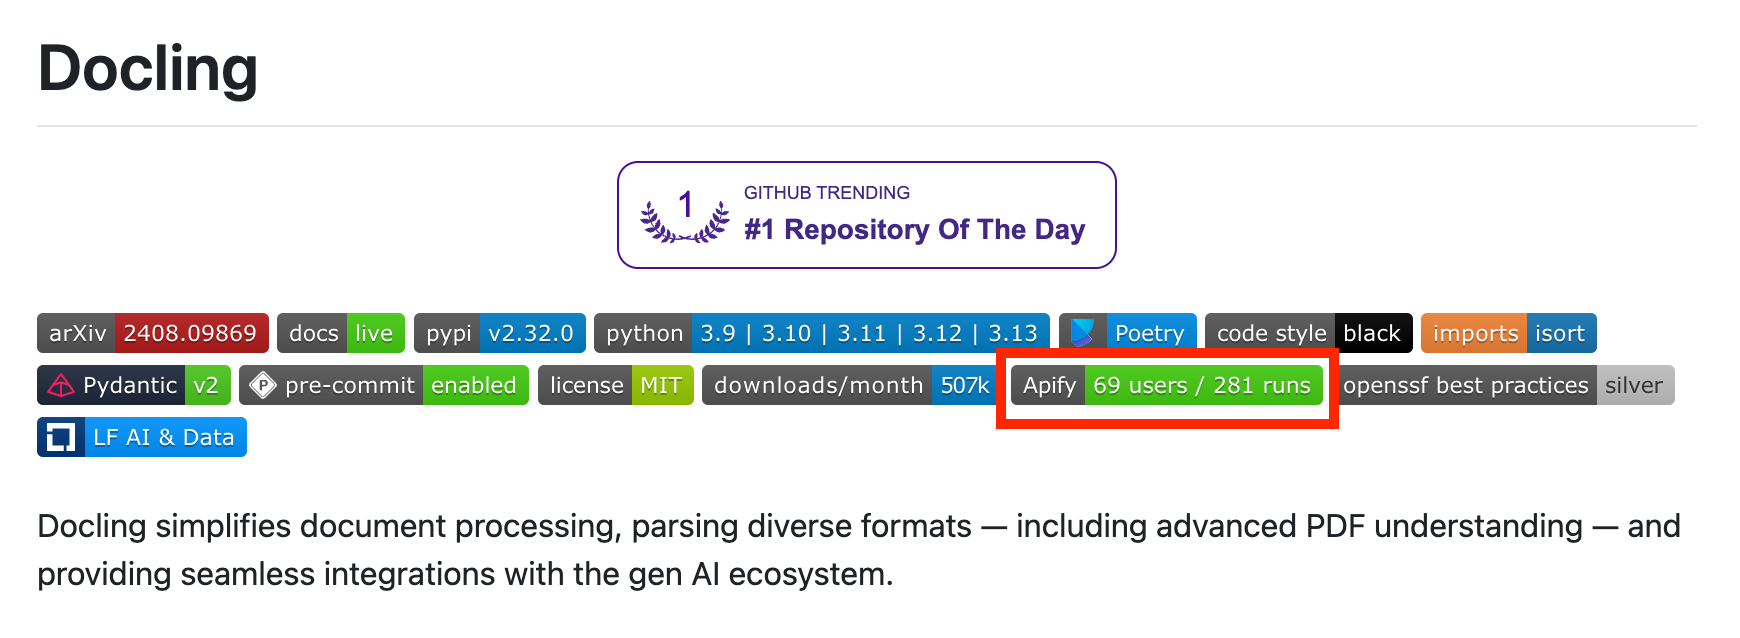Click the Docling page heading
This screenshot has width=1740, height=638.
click(148, 69)
